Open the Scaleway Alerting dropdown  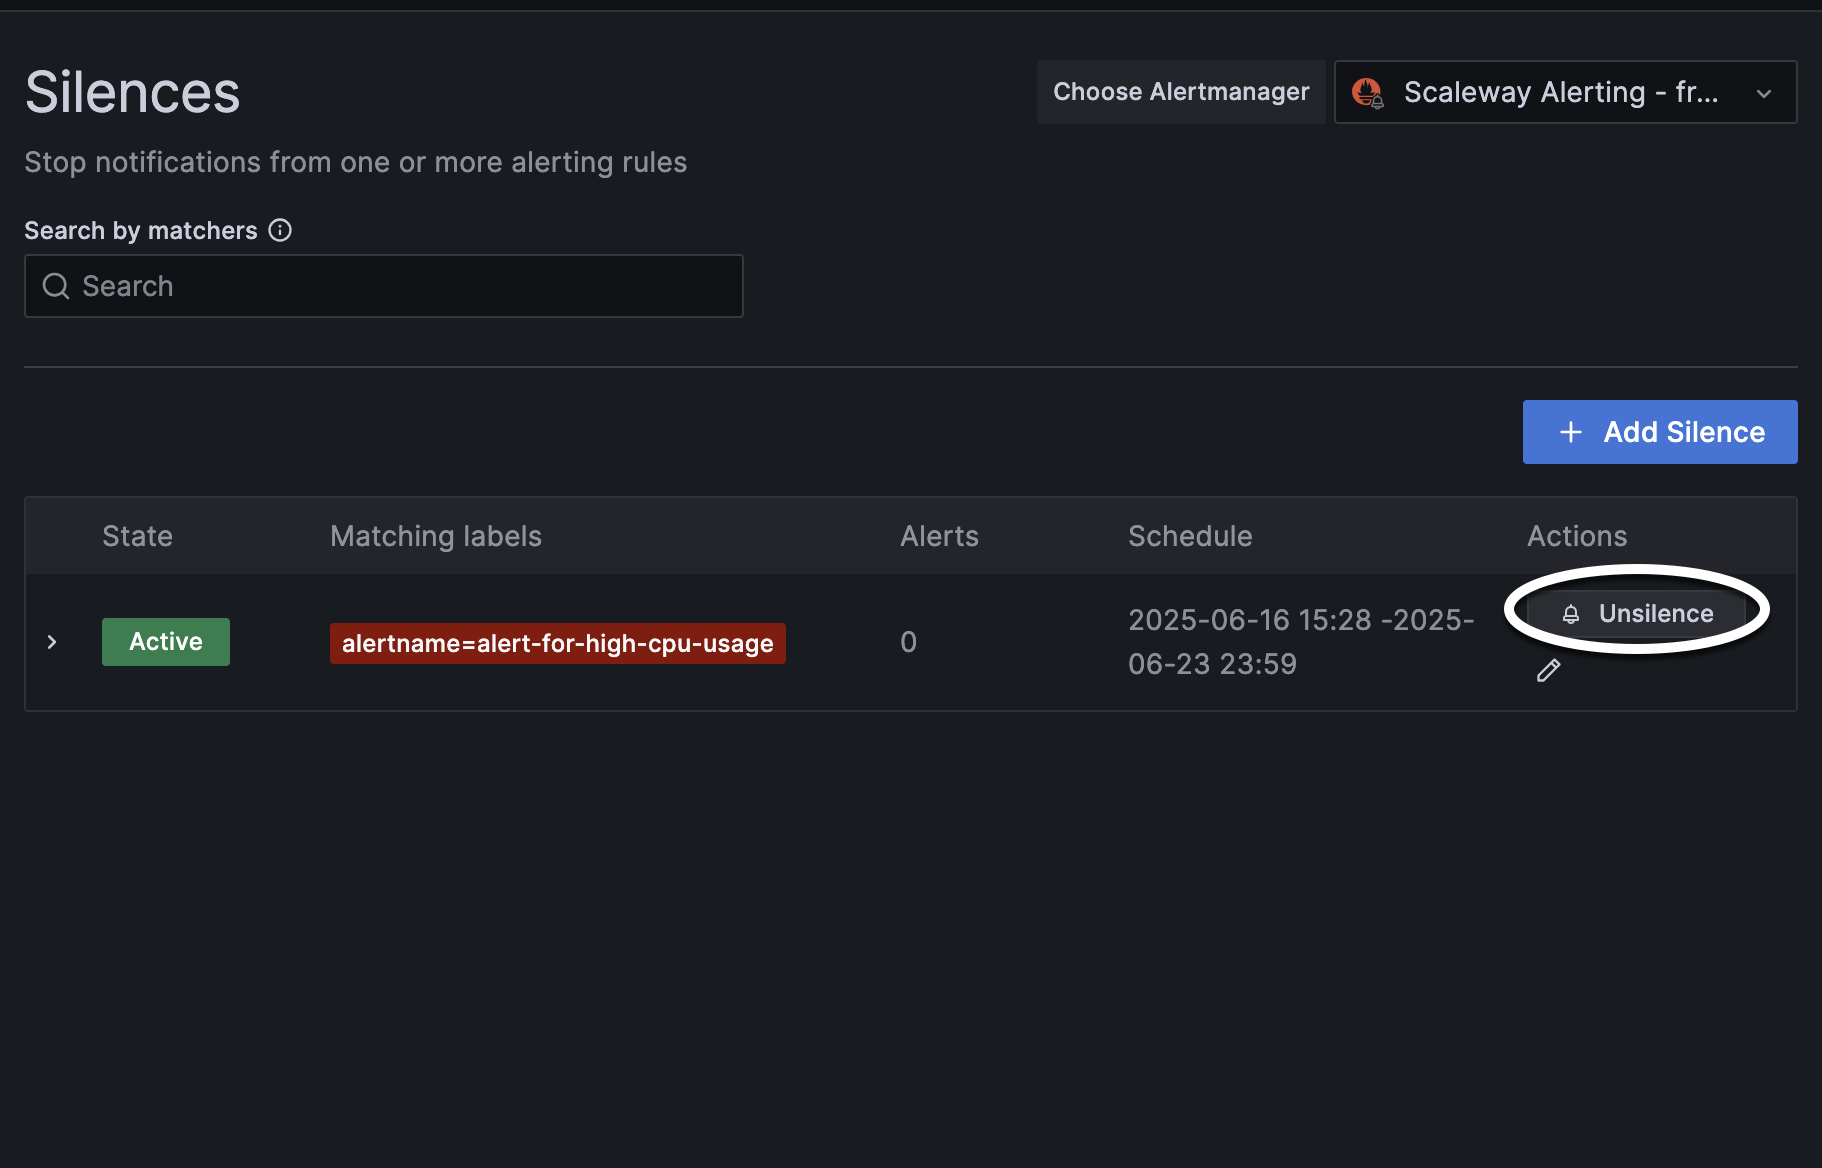pos(1564,92)
